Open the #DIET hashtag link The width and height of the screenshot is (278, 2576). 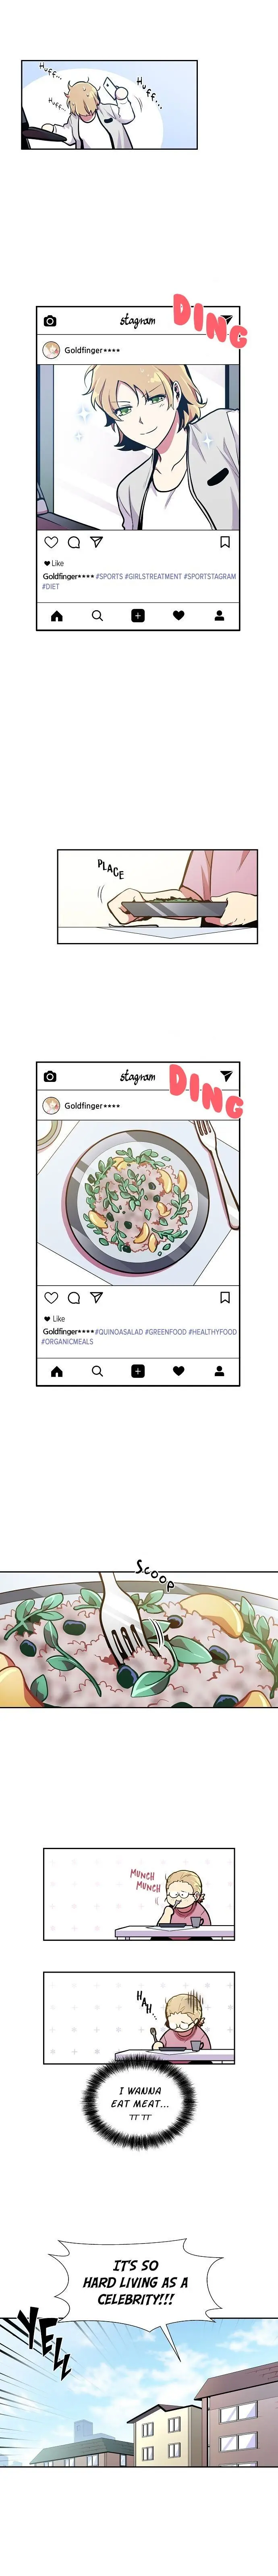[x=50, y=587]
